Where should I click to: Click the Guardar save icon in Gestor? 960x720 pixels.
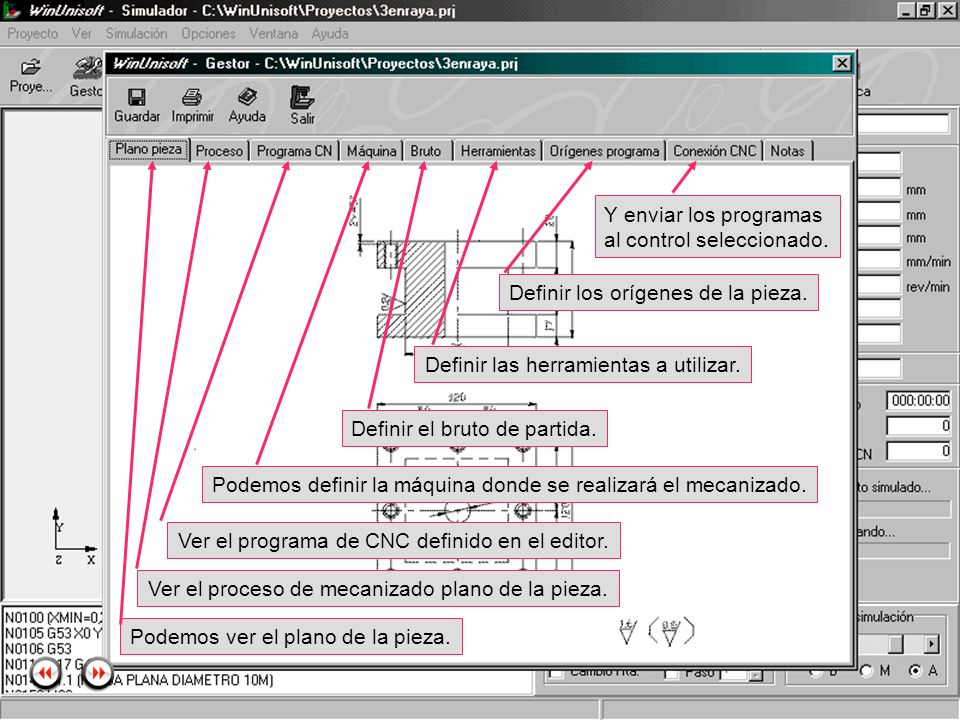coord(136,97)
